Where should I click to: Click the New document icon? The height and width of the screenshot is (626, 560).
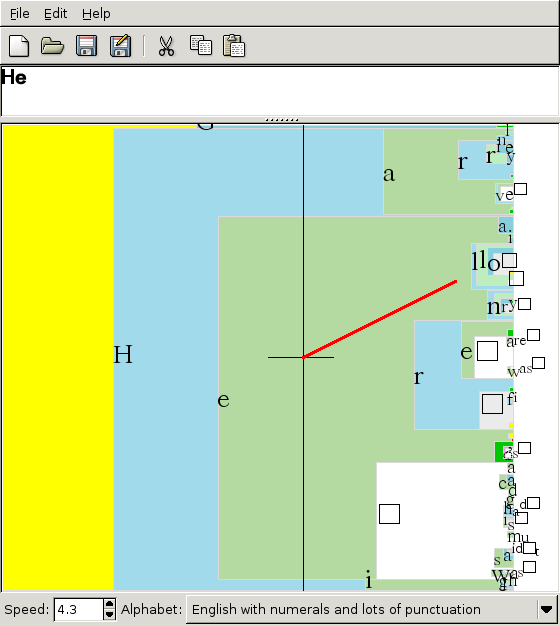coord(19,46)
